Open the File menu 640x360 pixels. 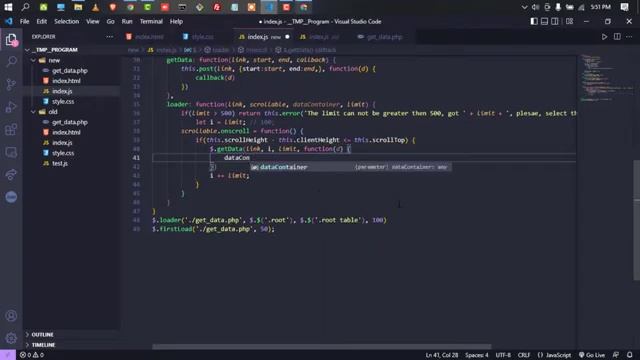coord(24,21)
